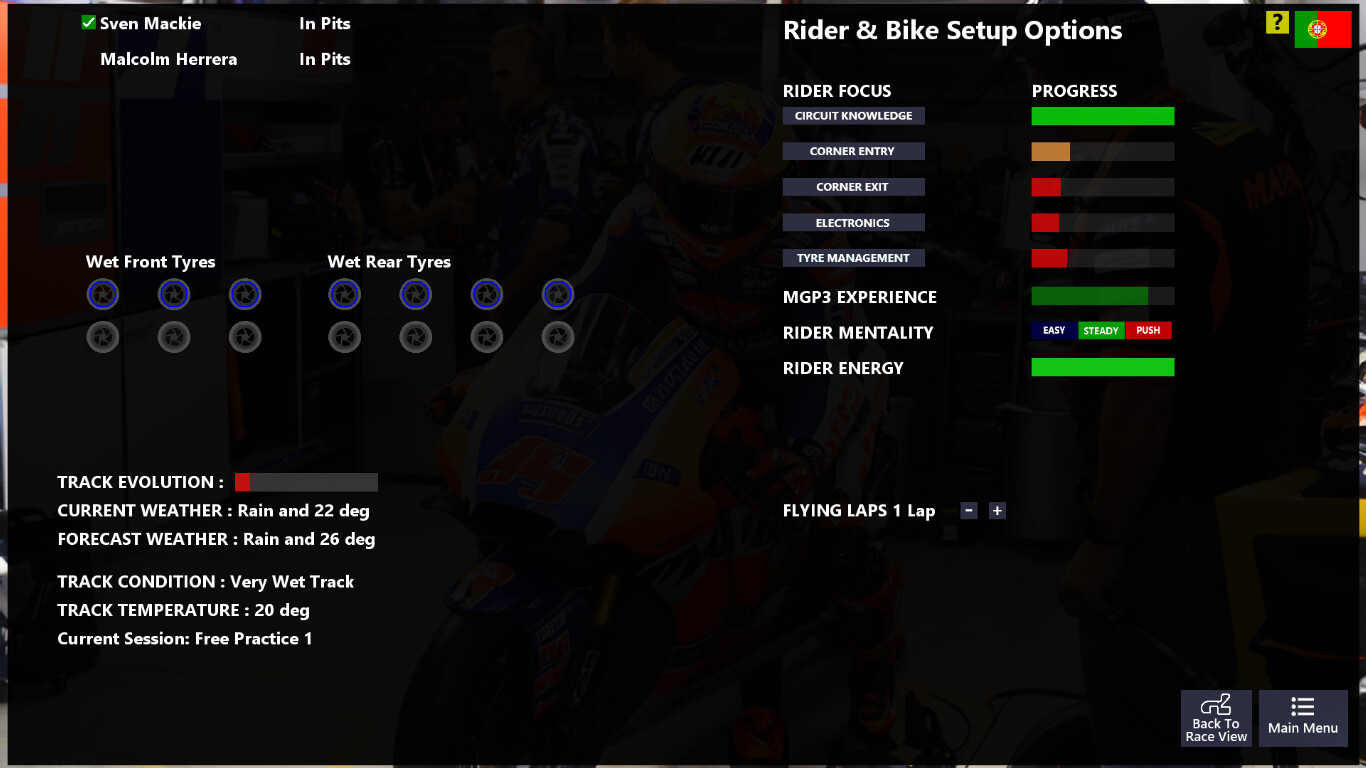The height and width of the screenshot is (768, 1366).
Task: Select the first blue wet rear tyre
Action: coord(345,294)
